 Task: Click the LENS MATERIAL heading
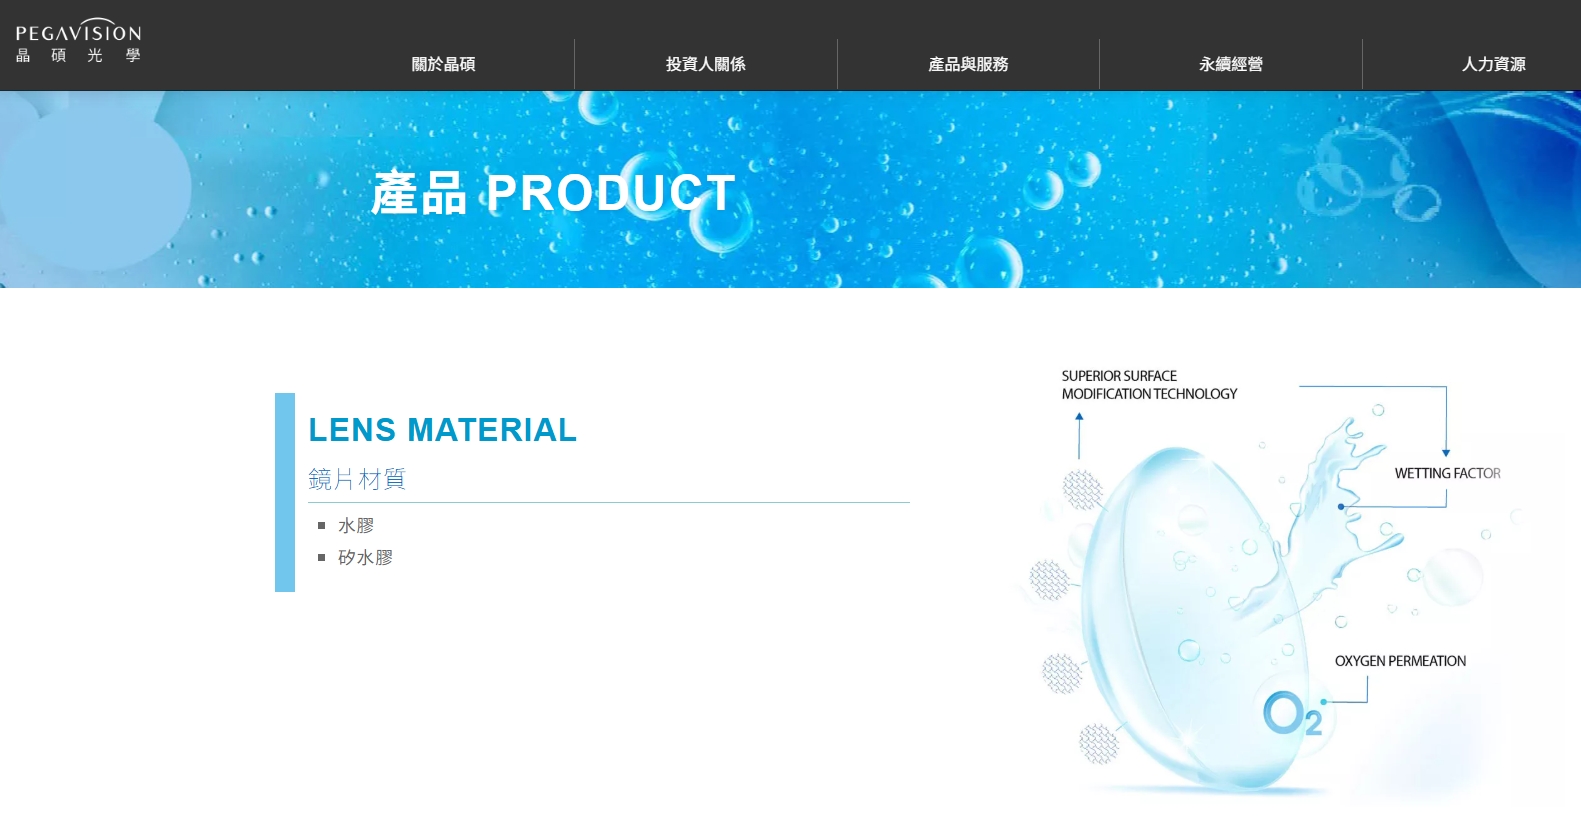coord(442,430)
